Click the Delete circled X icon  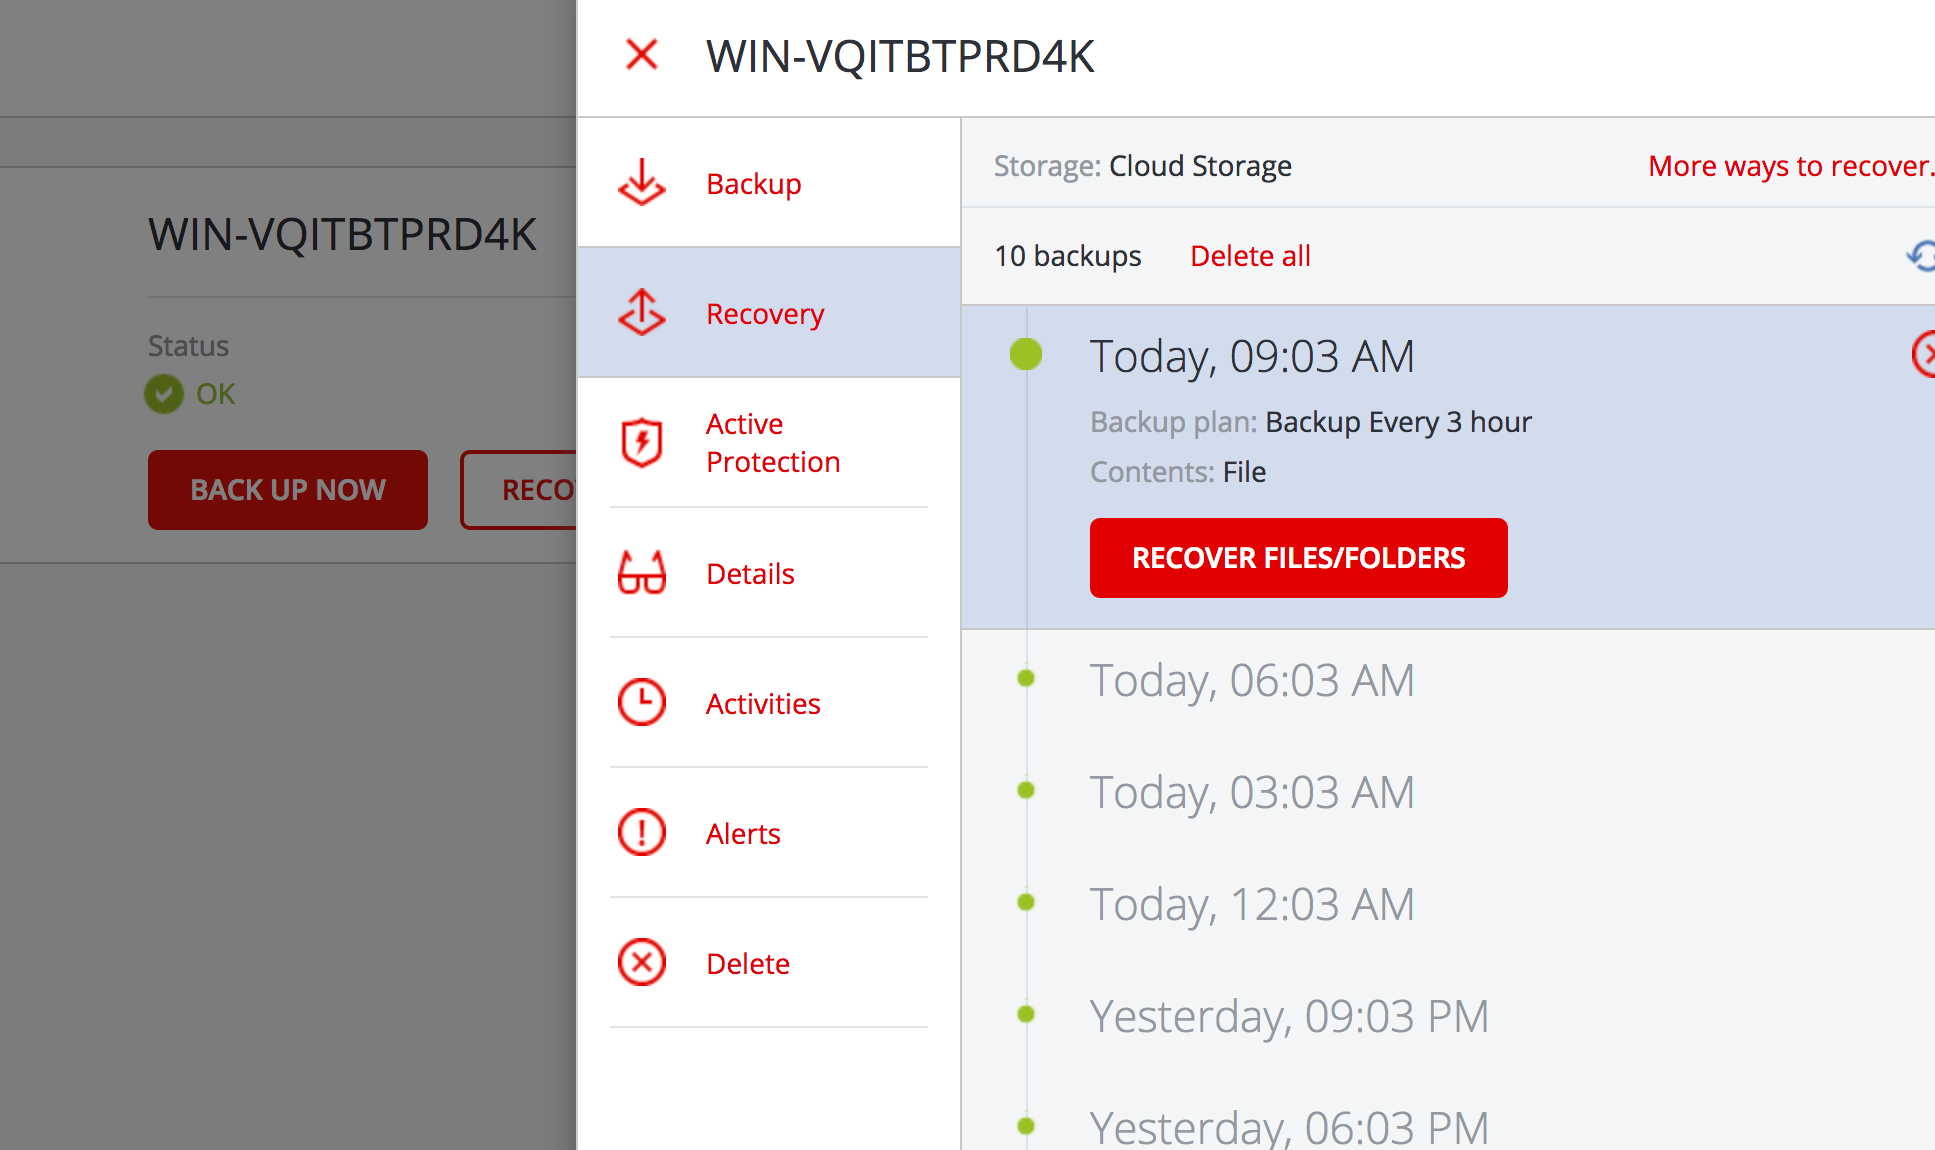(x=641, y=963)
